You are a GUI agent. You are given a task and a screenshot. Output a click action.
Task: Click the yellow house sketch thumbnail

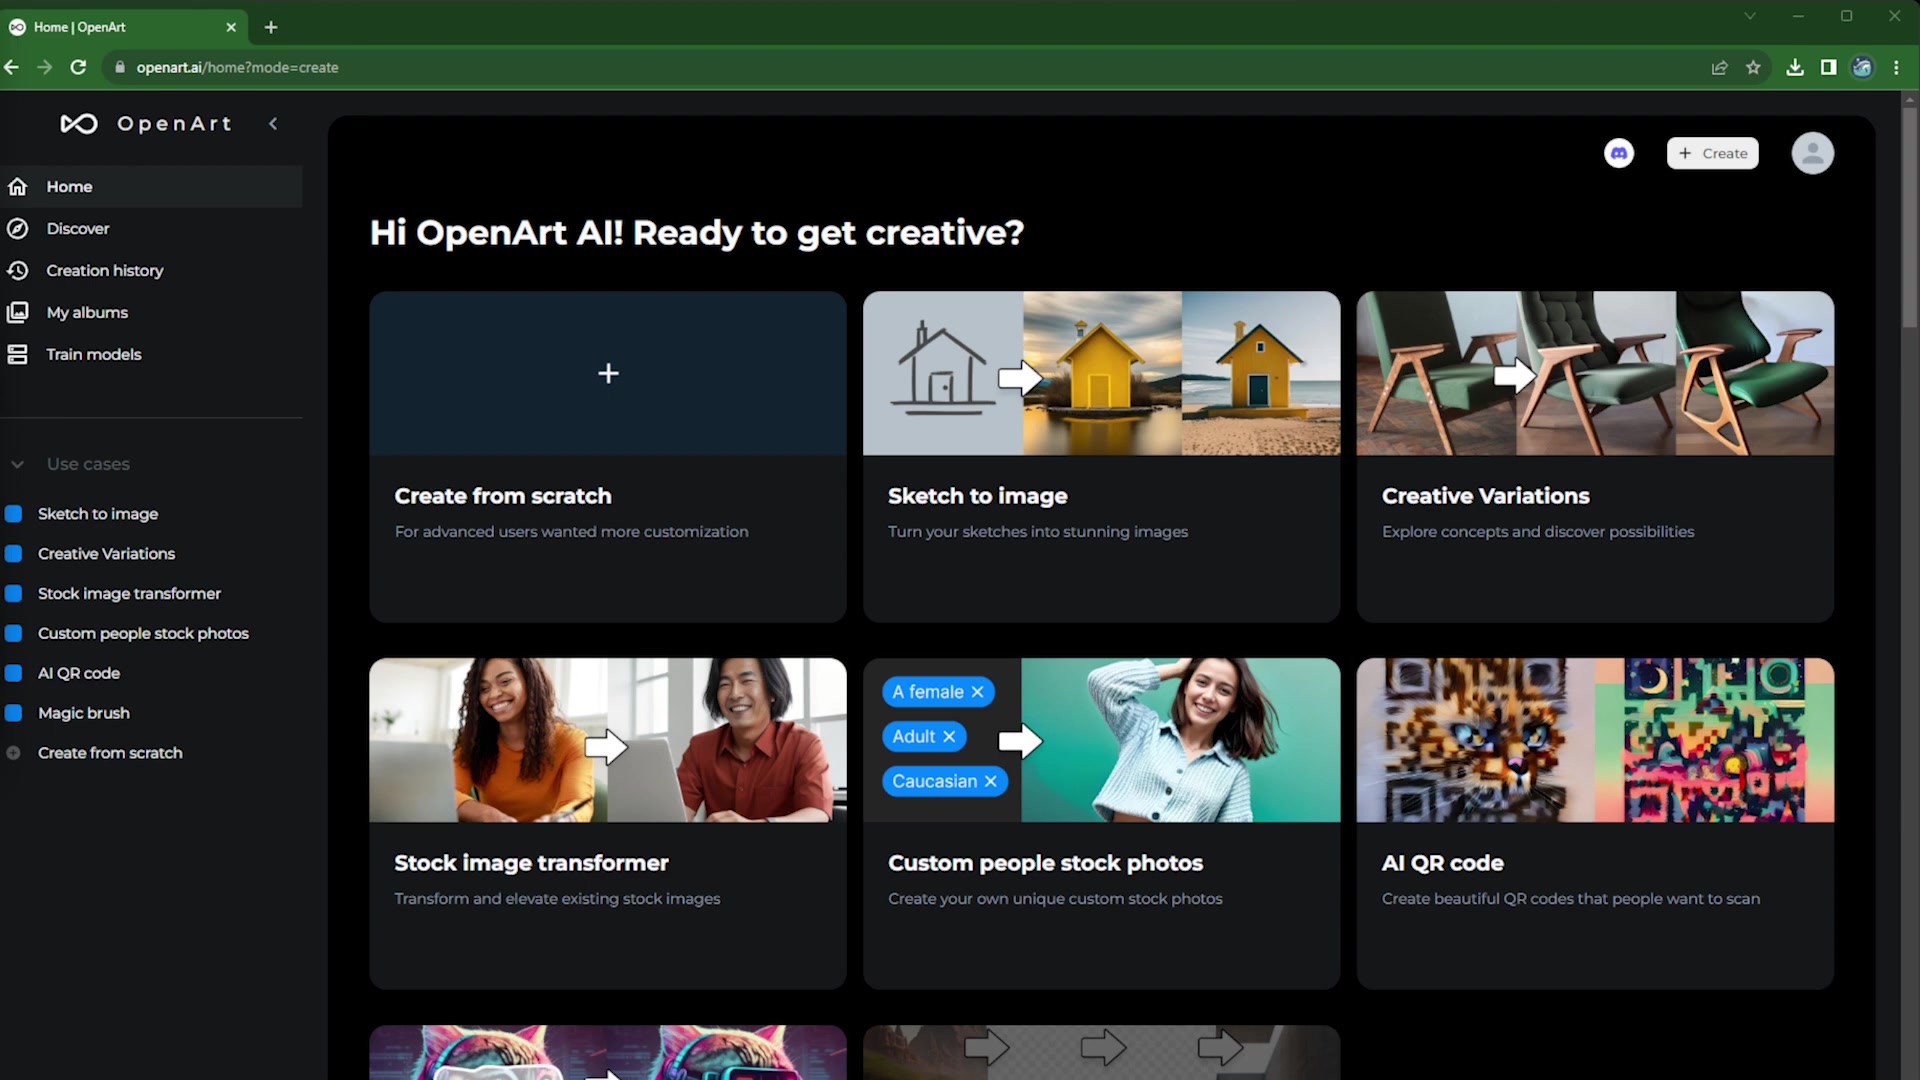pyautogui.click(x=1101, y=373)
